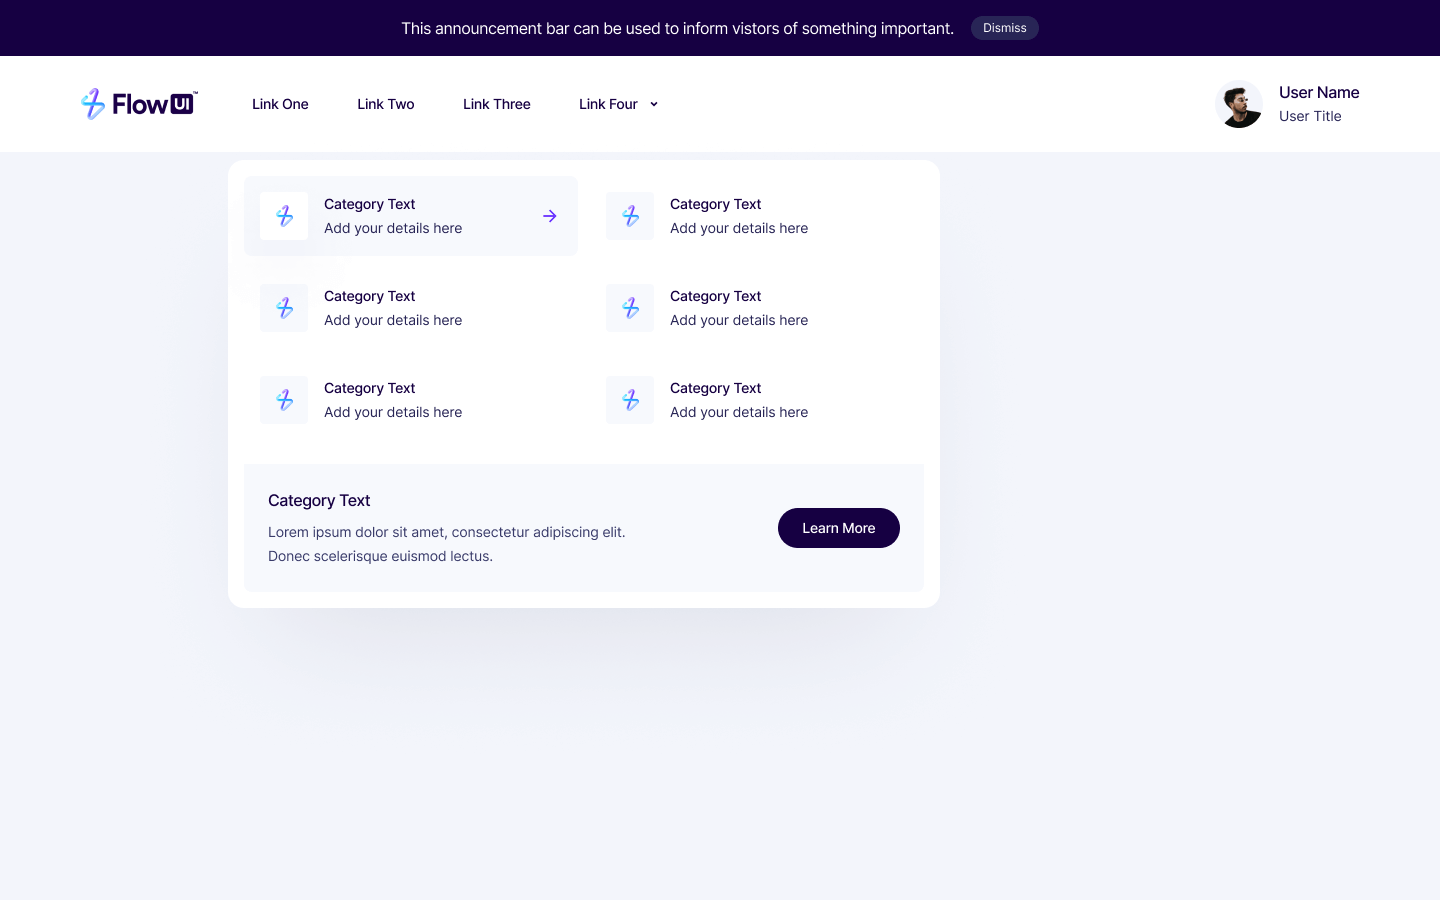Viewport: 1440px width, 900px height.
Task: Click the user profile avatar photo
Action: [1239, 104]
